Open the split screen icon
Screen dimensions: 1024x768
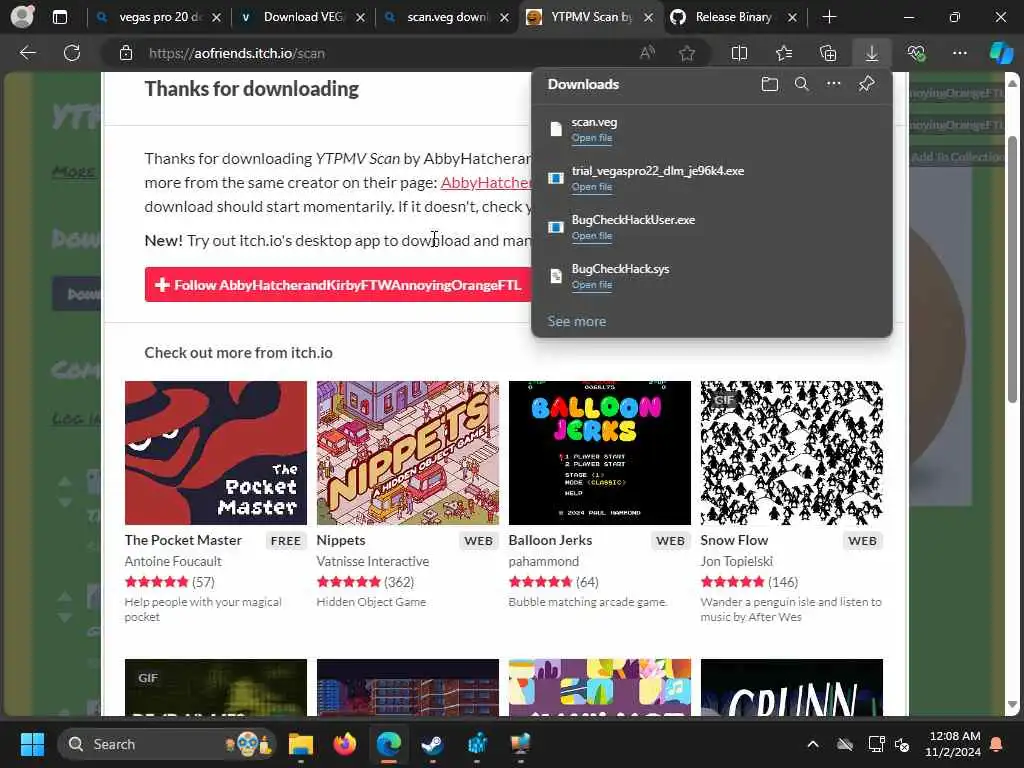[x=739, y=54]
